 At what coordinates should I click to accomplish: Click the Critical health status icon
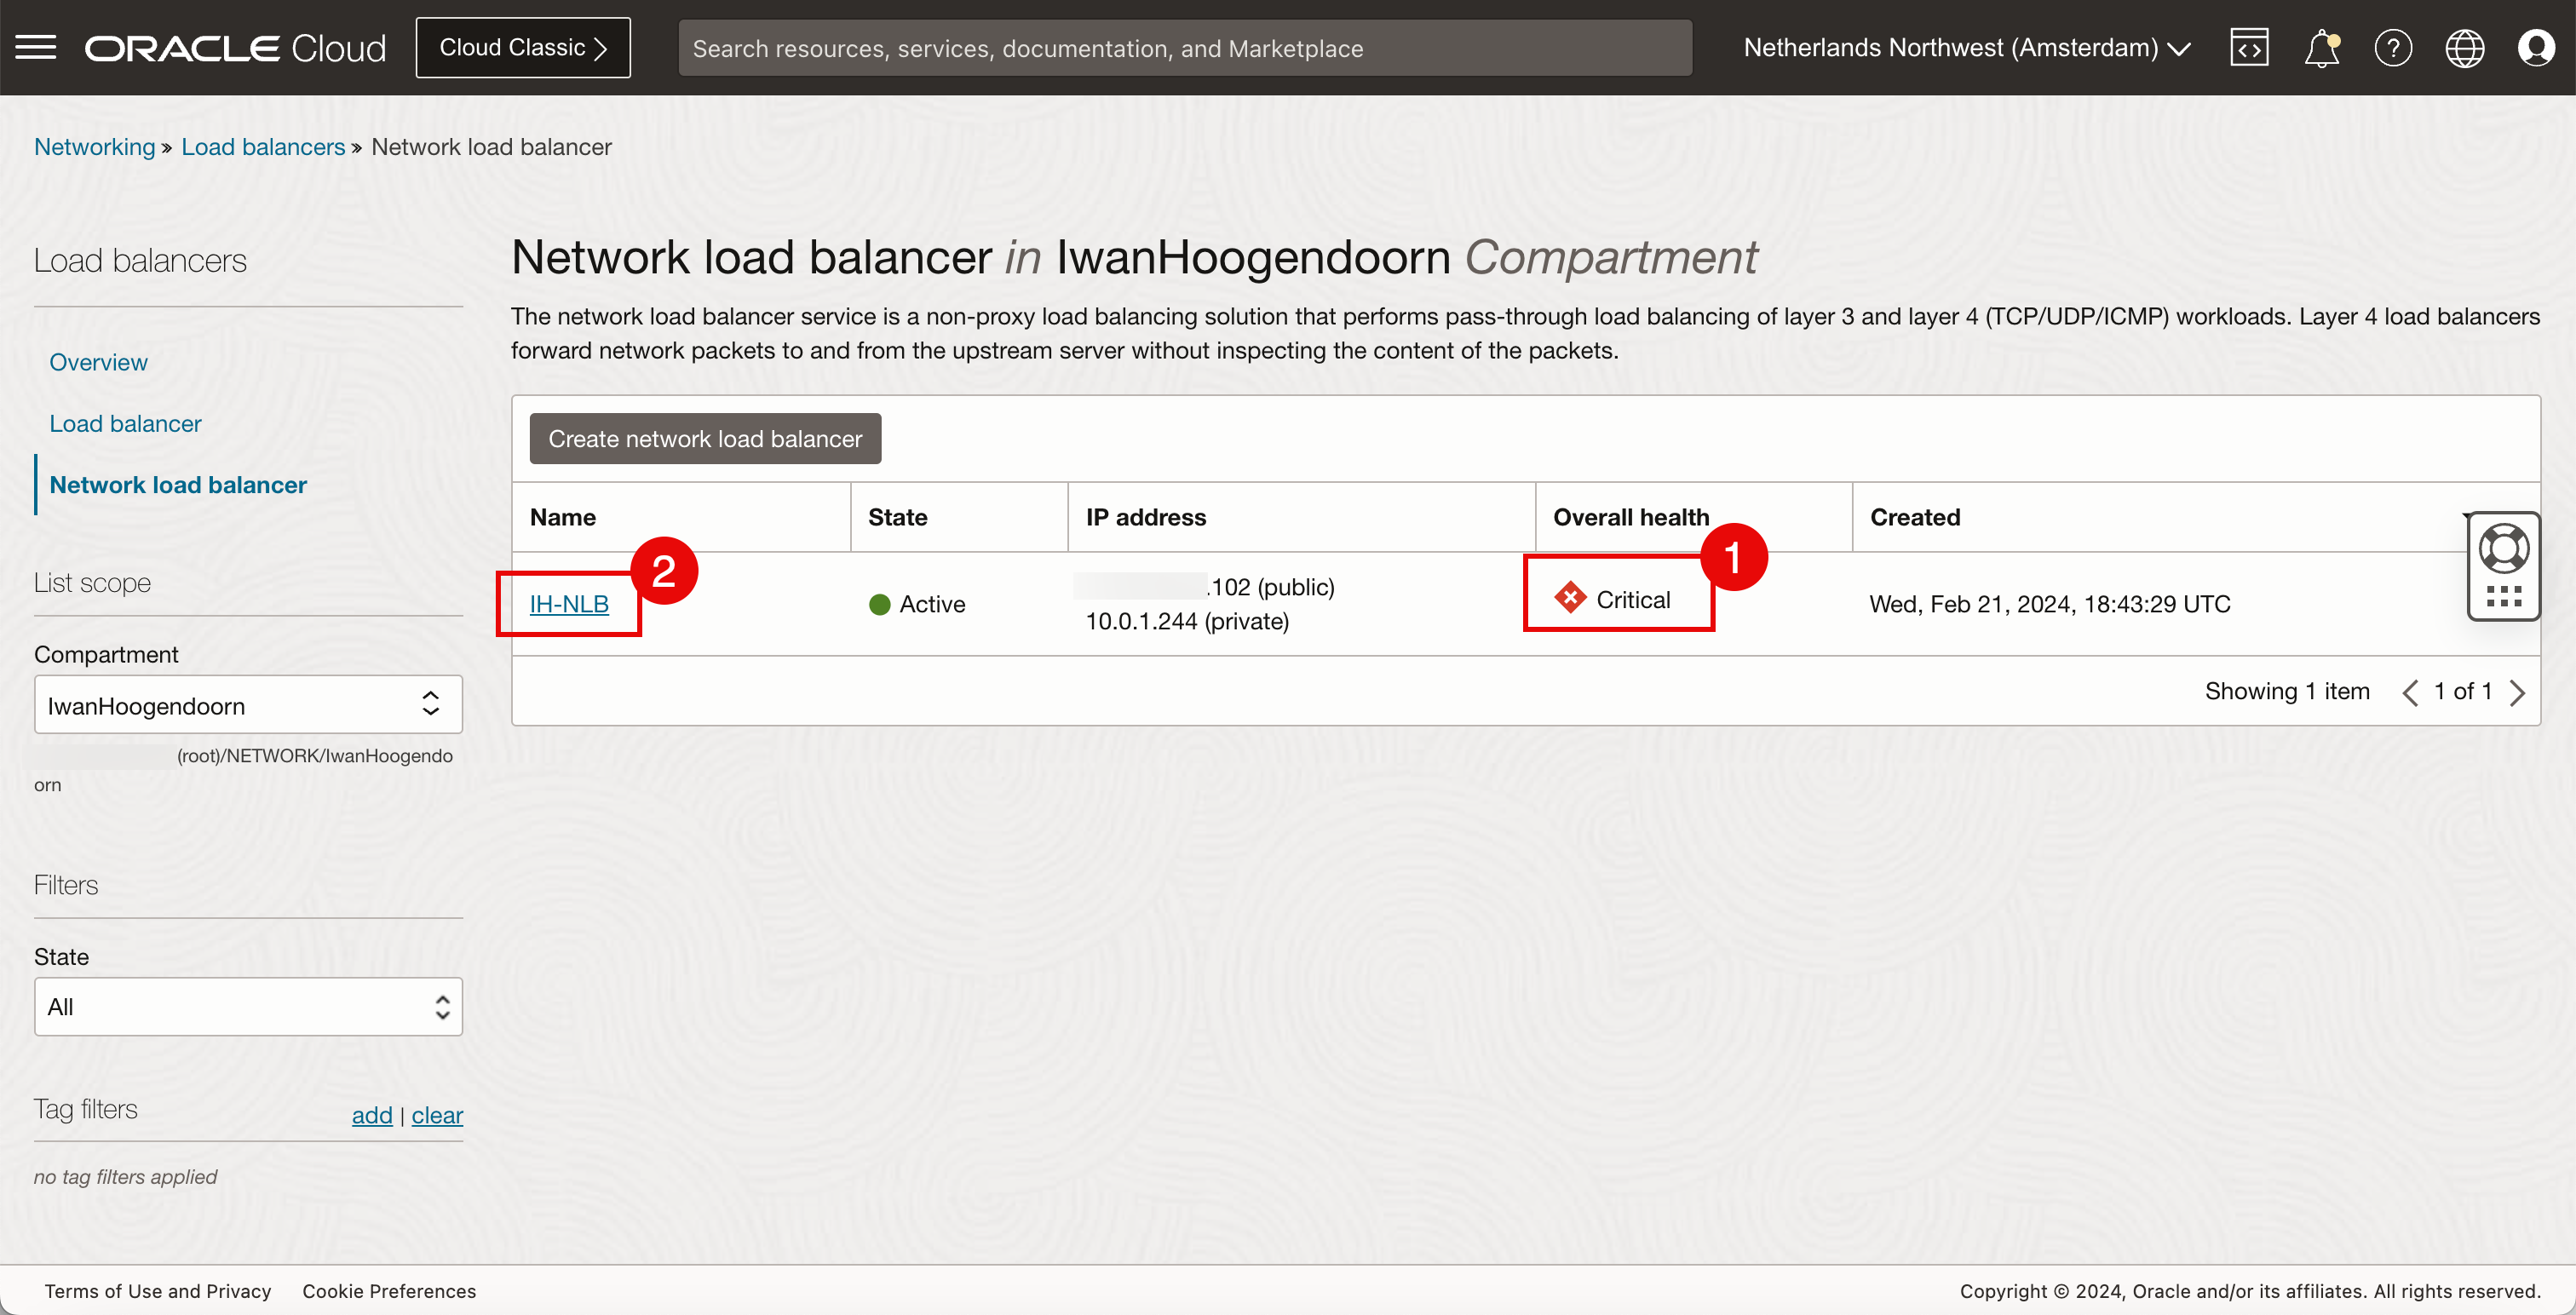click(x=1570, y=598)
